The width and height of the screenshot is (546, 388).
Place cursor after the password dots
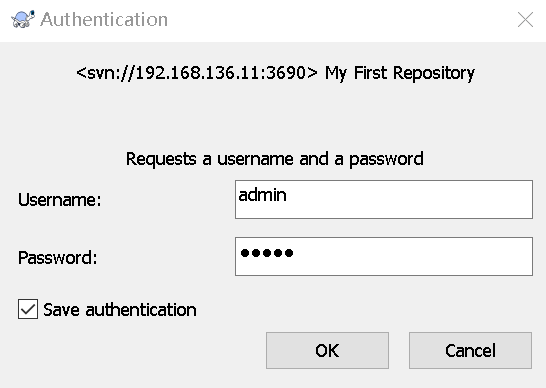(x=295, y=253)
